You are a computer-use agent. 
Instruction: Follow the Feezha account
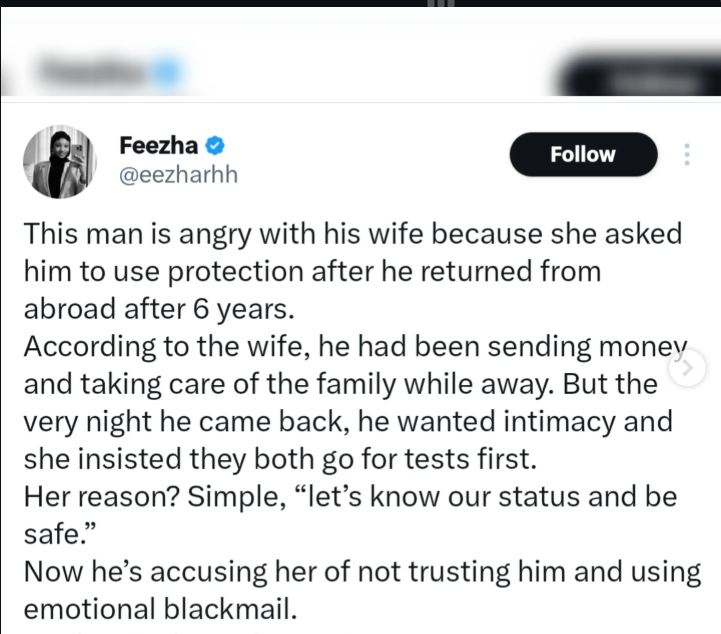pos(584,155)
